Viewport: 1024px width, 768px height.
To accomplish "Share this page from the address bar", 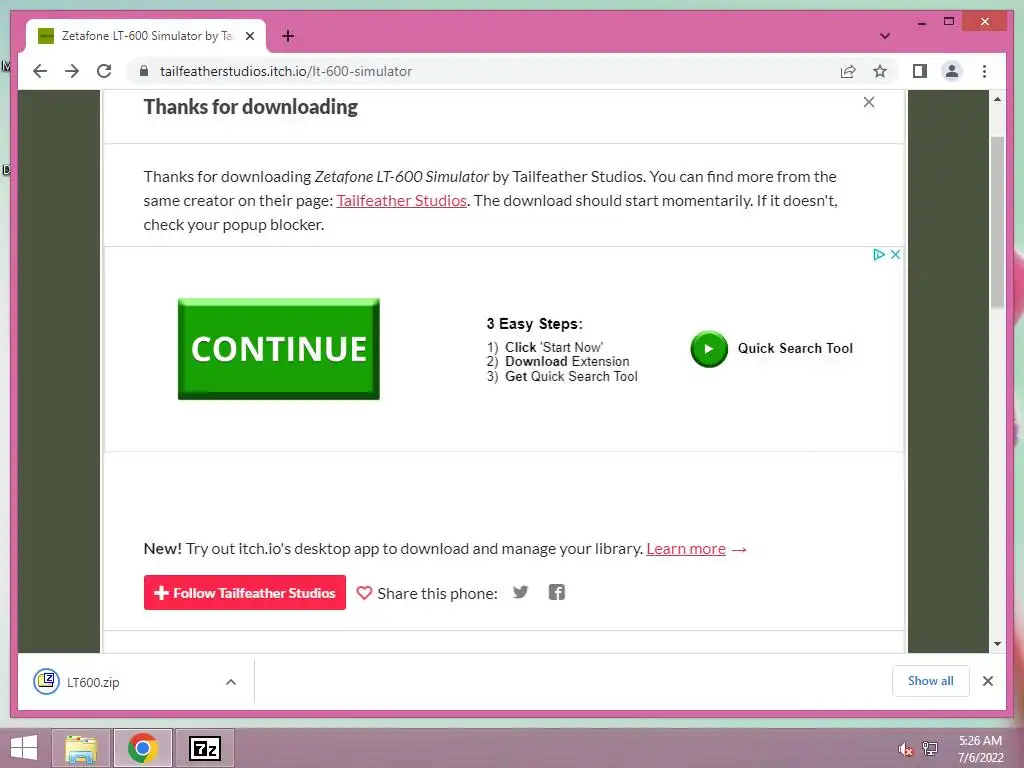I will click(x=848, y=71).
